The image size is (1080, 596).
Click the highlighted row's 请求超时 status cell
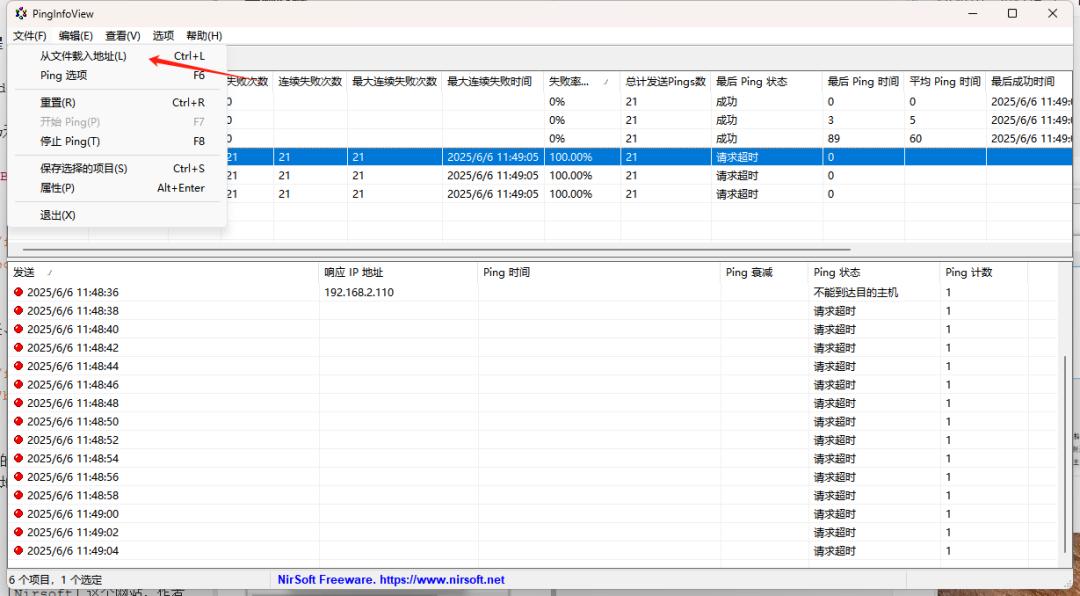tap(737, 157)
